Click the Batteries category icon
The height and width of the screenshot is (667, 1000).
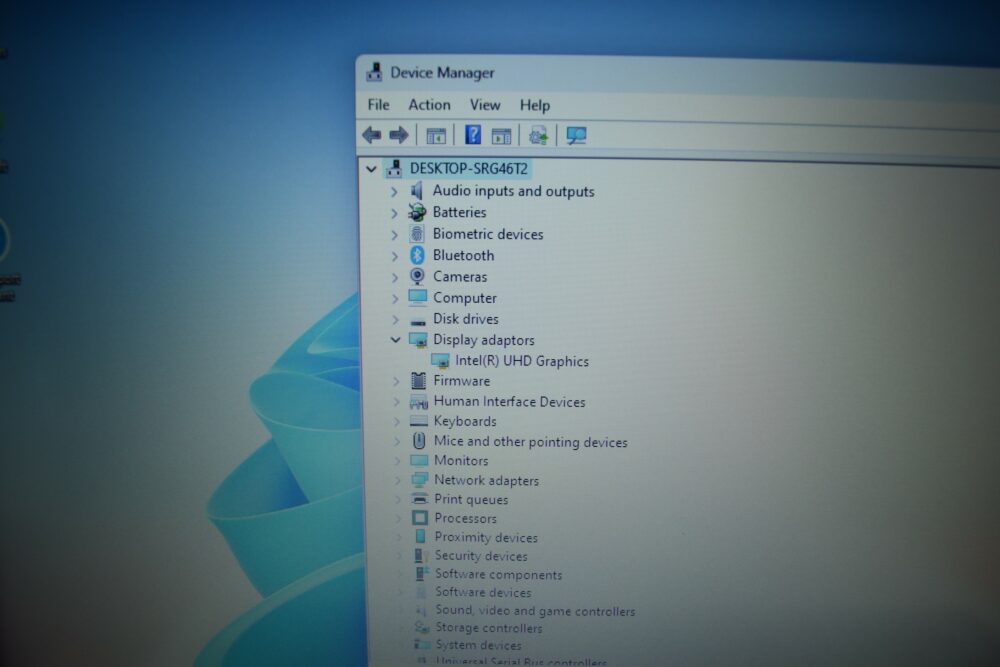click(417, 212)
